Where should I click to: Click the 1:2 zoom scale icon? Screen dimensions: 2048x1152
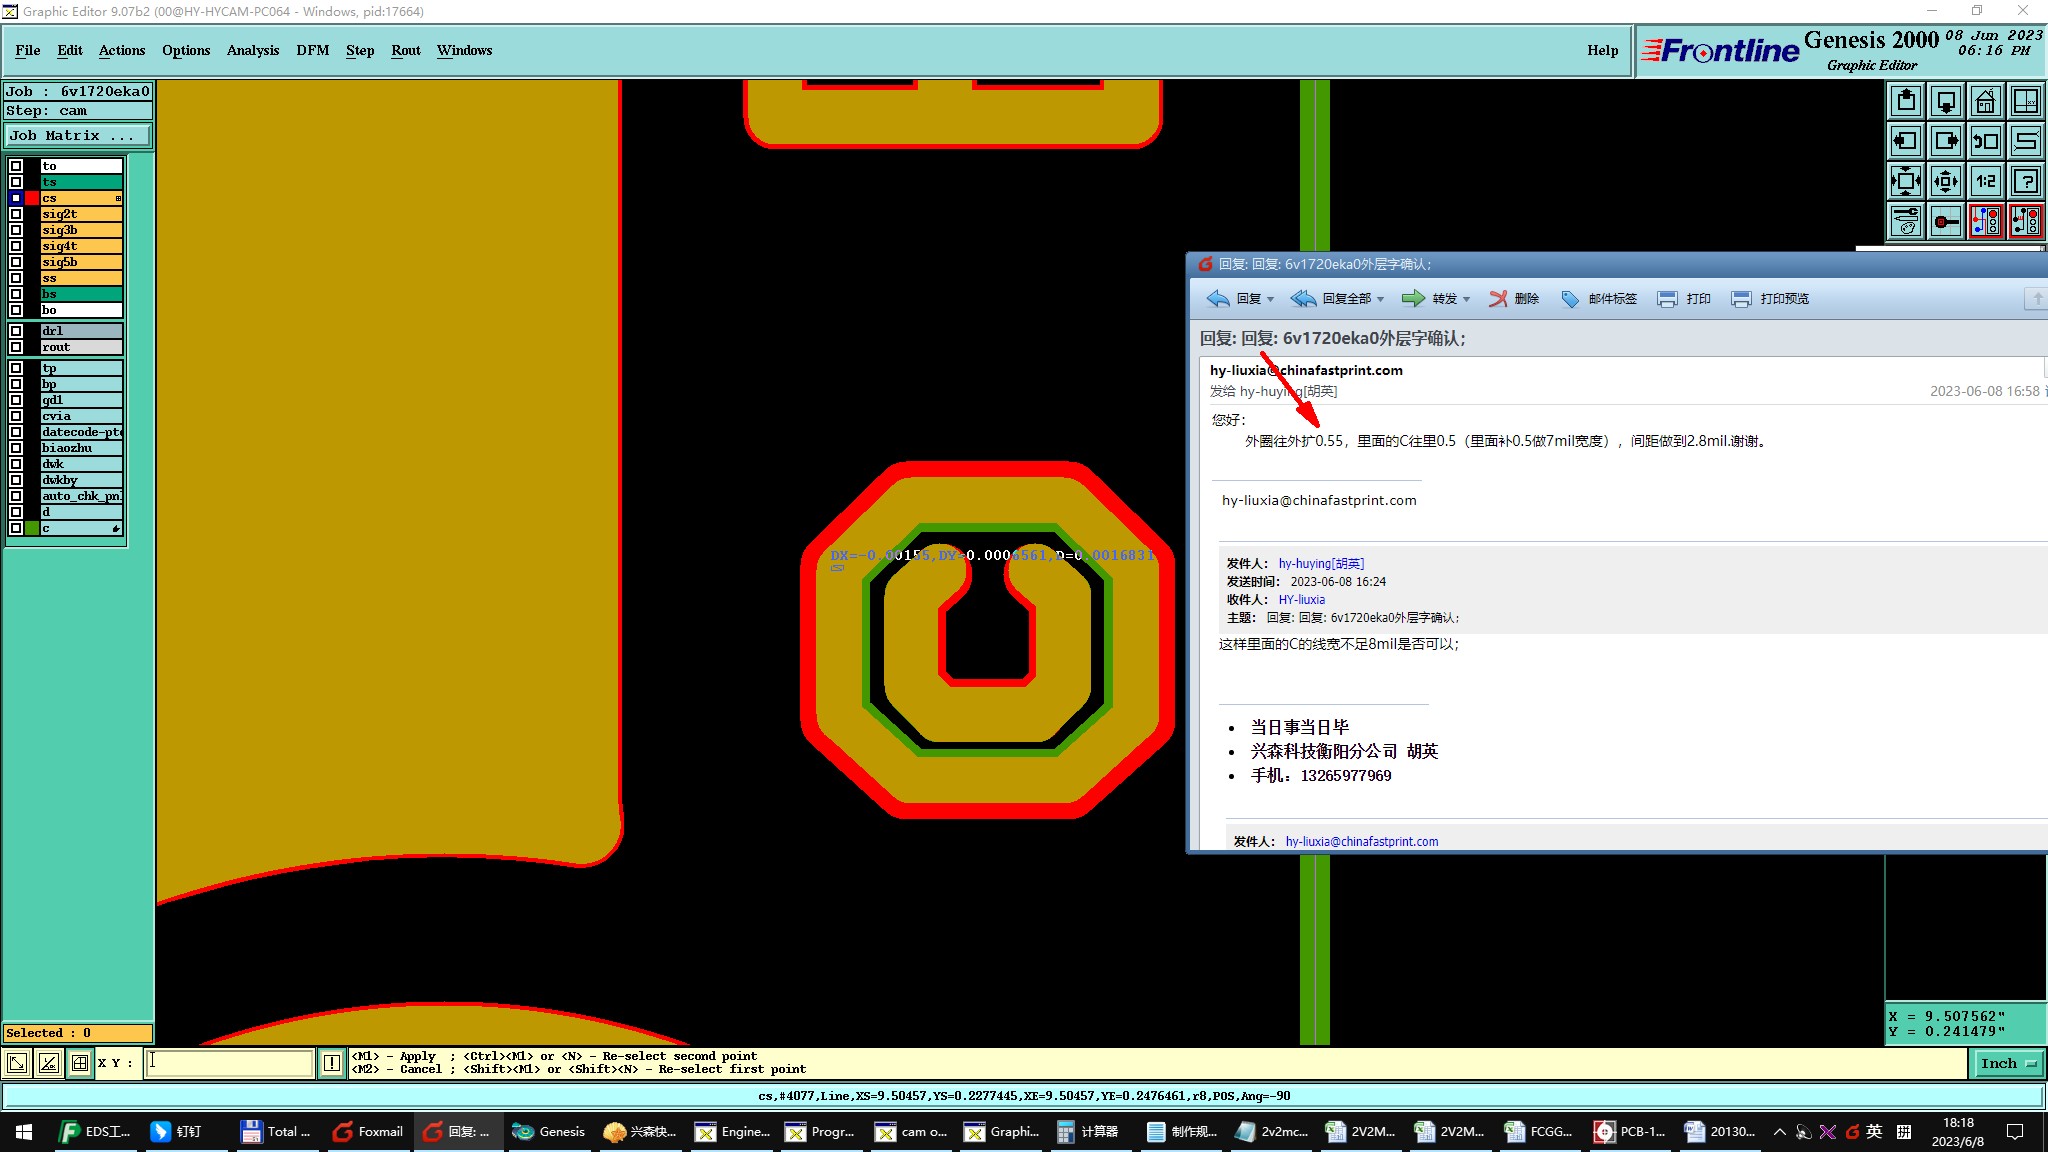tap(1985, 181)
